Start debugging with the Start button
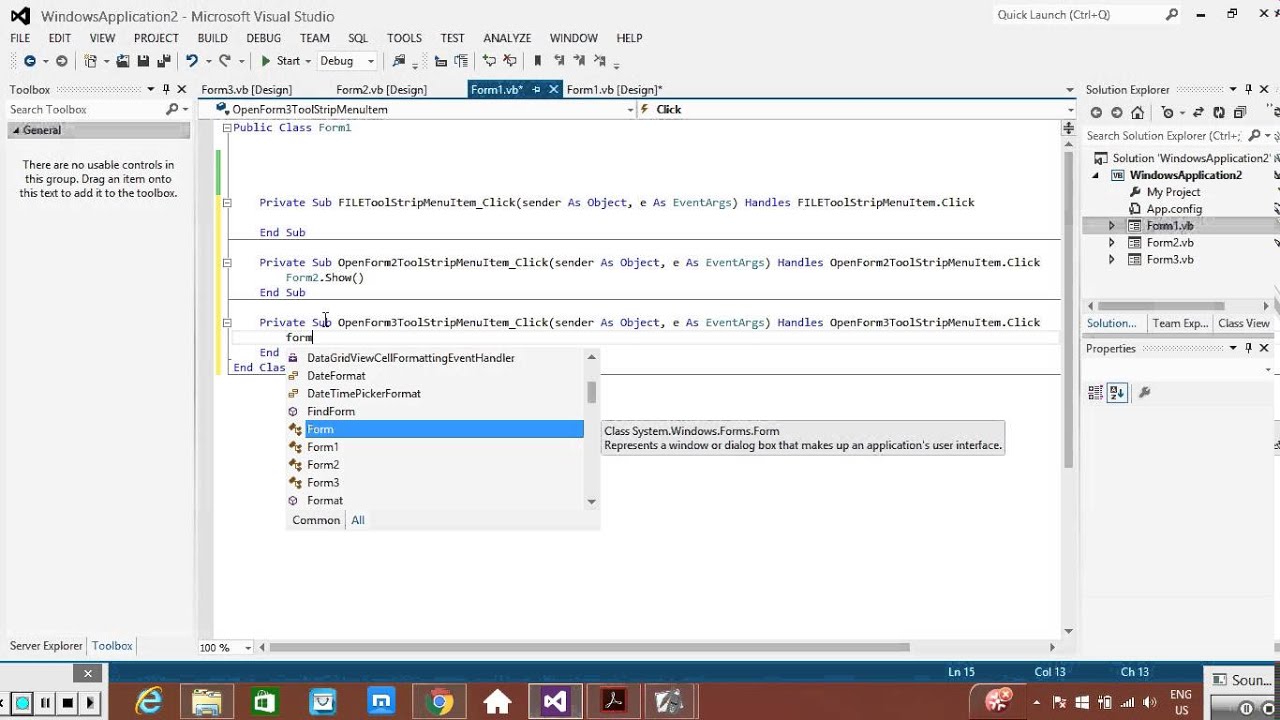 coord(280,61)
